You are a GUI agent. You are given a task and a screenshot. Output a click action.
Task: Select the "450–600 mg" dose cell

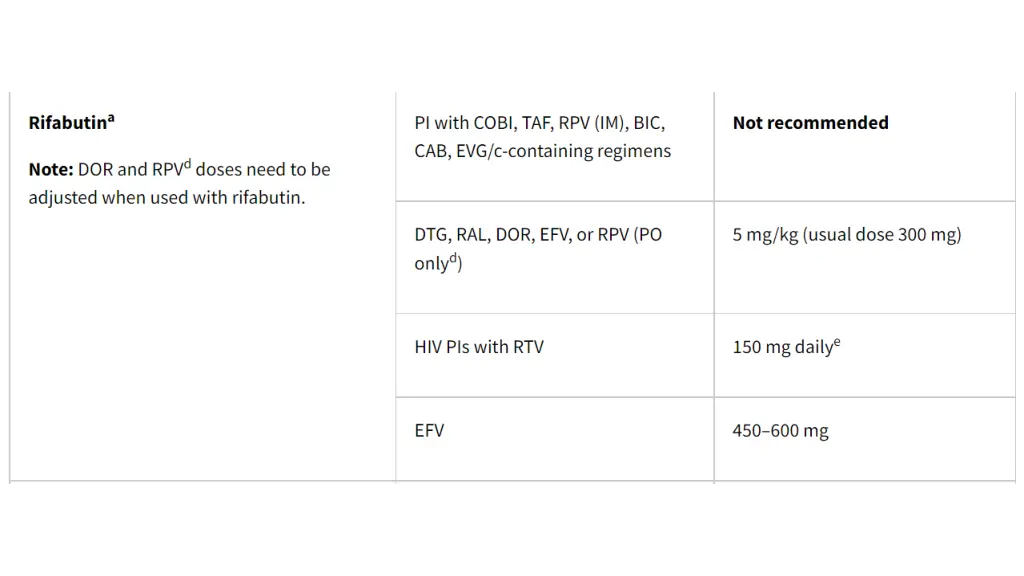[x=780, y=431]
